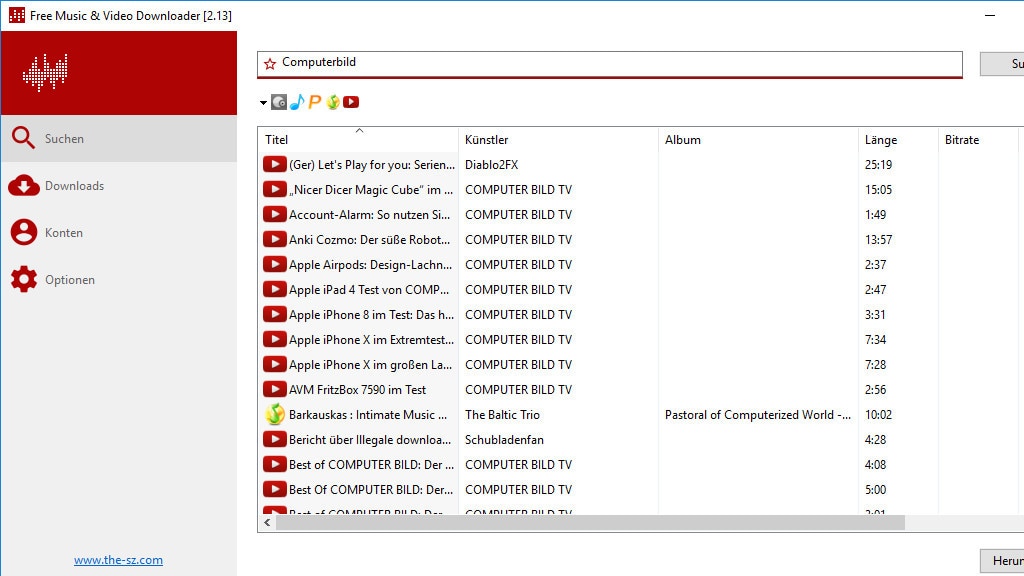Click YouTube icon of Apple iPad 4 row
Screen dimensions: 1024x576
pyautogui.click(x=274, y=289)
